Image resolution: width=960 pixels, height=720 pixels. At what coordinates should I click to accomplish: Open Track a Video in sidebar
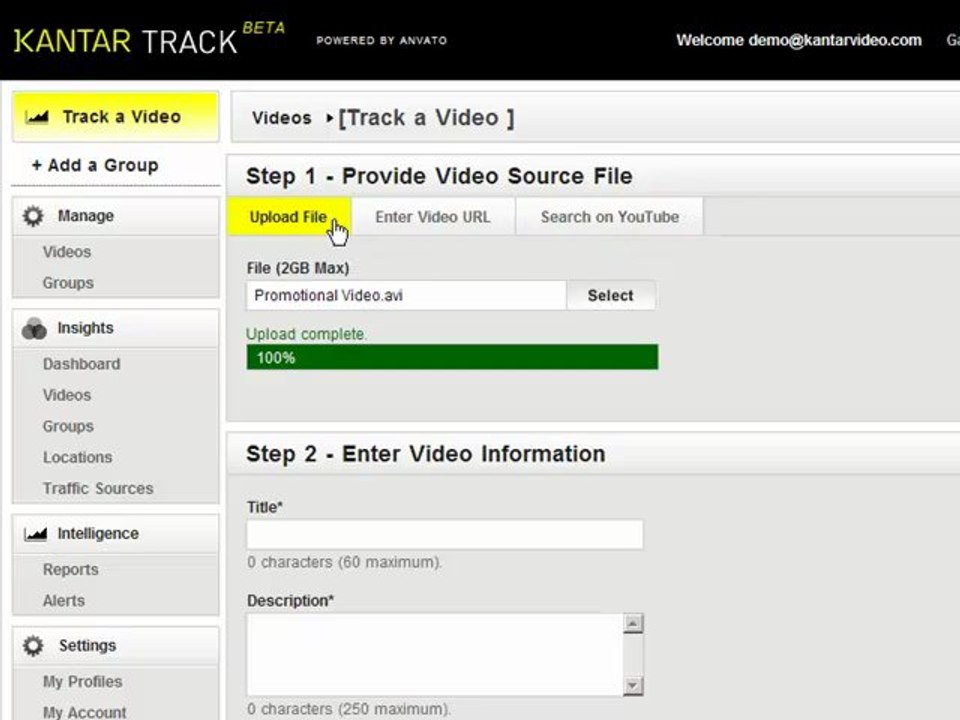(116, 117)
